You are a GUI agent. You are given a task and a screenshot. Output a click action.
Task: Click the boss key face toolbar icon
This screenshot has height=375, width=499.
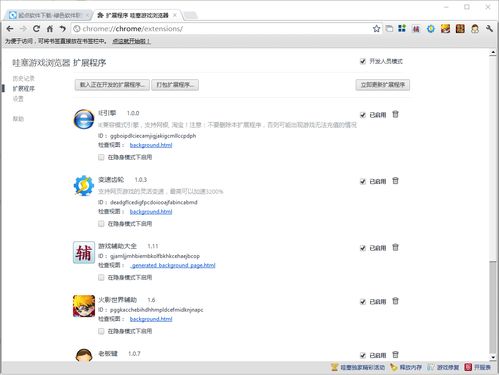click(475, 29)
